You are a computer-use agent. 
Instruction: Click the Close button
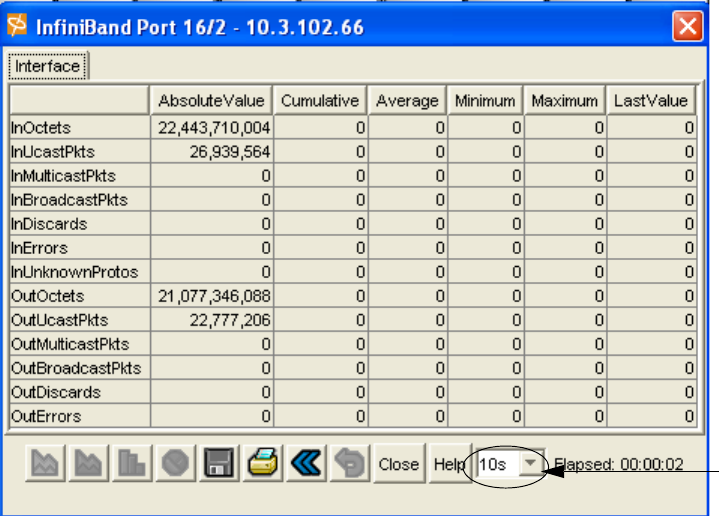399,464
